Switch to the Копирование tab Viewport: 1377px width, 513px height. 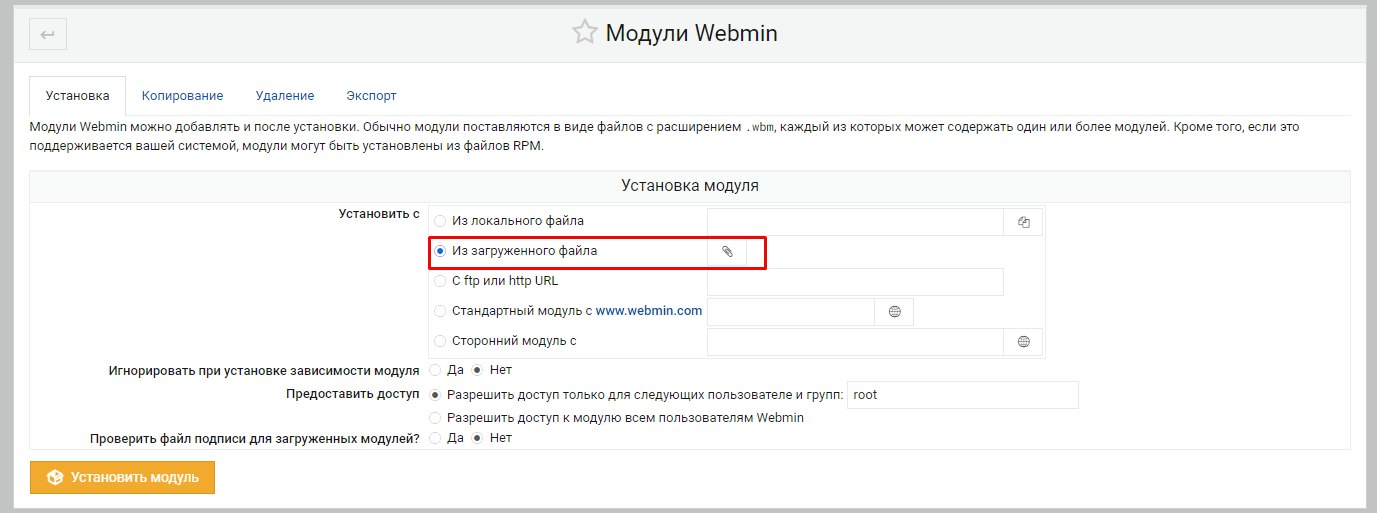coord(182,96)
